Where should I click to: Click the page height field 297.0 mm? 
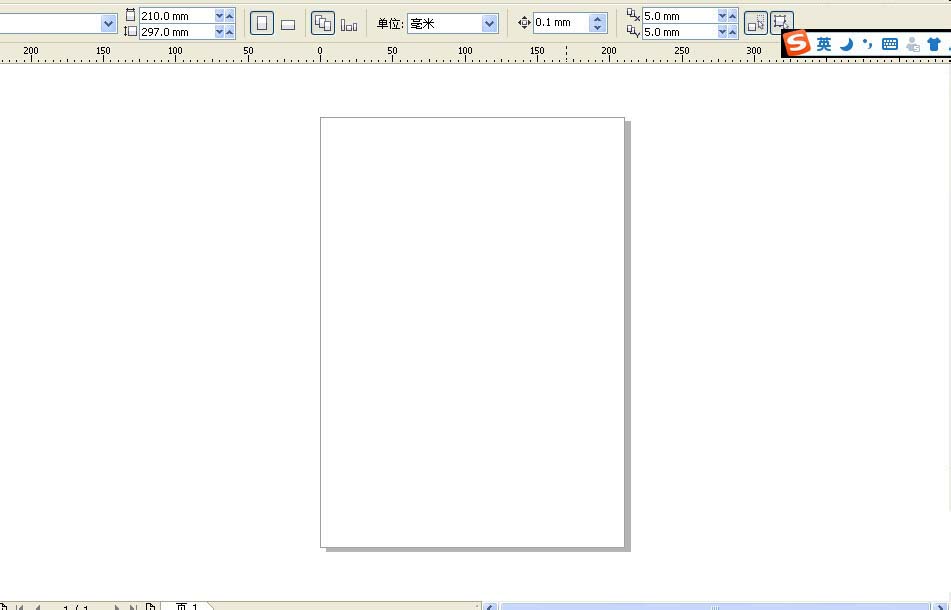tap(176, 32)
